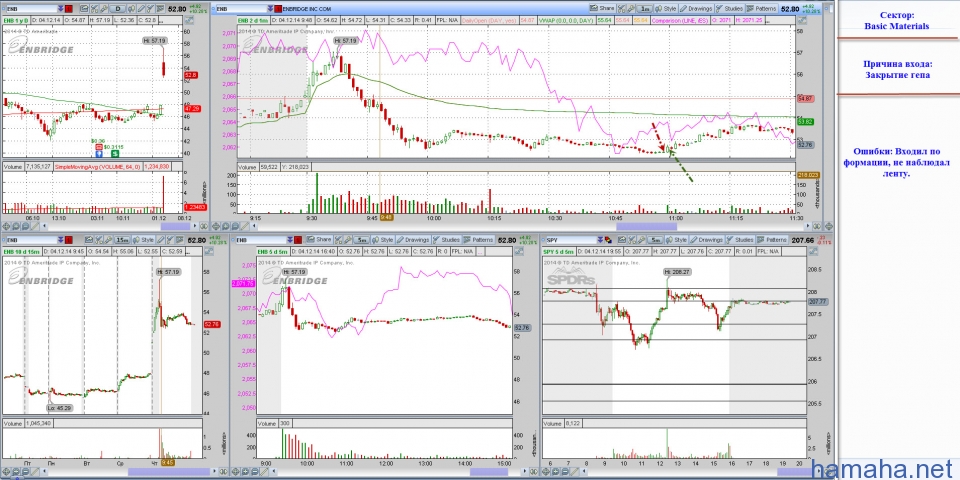Open the Patterns icon in the ENB daily chart toolbar

coord(160,9)
